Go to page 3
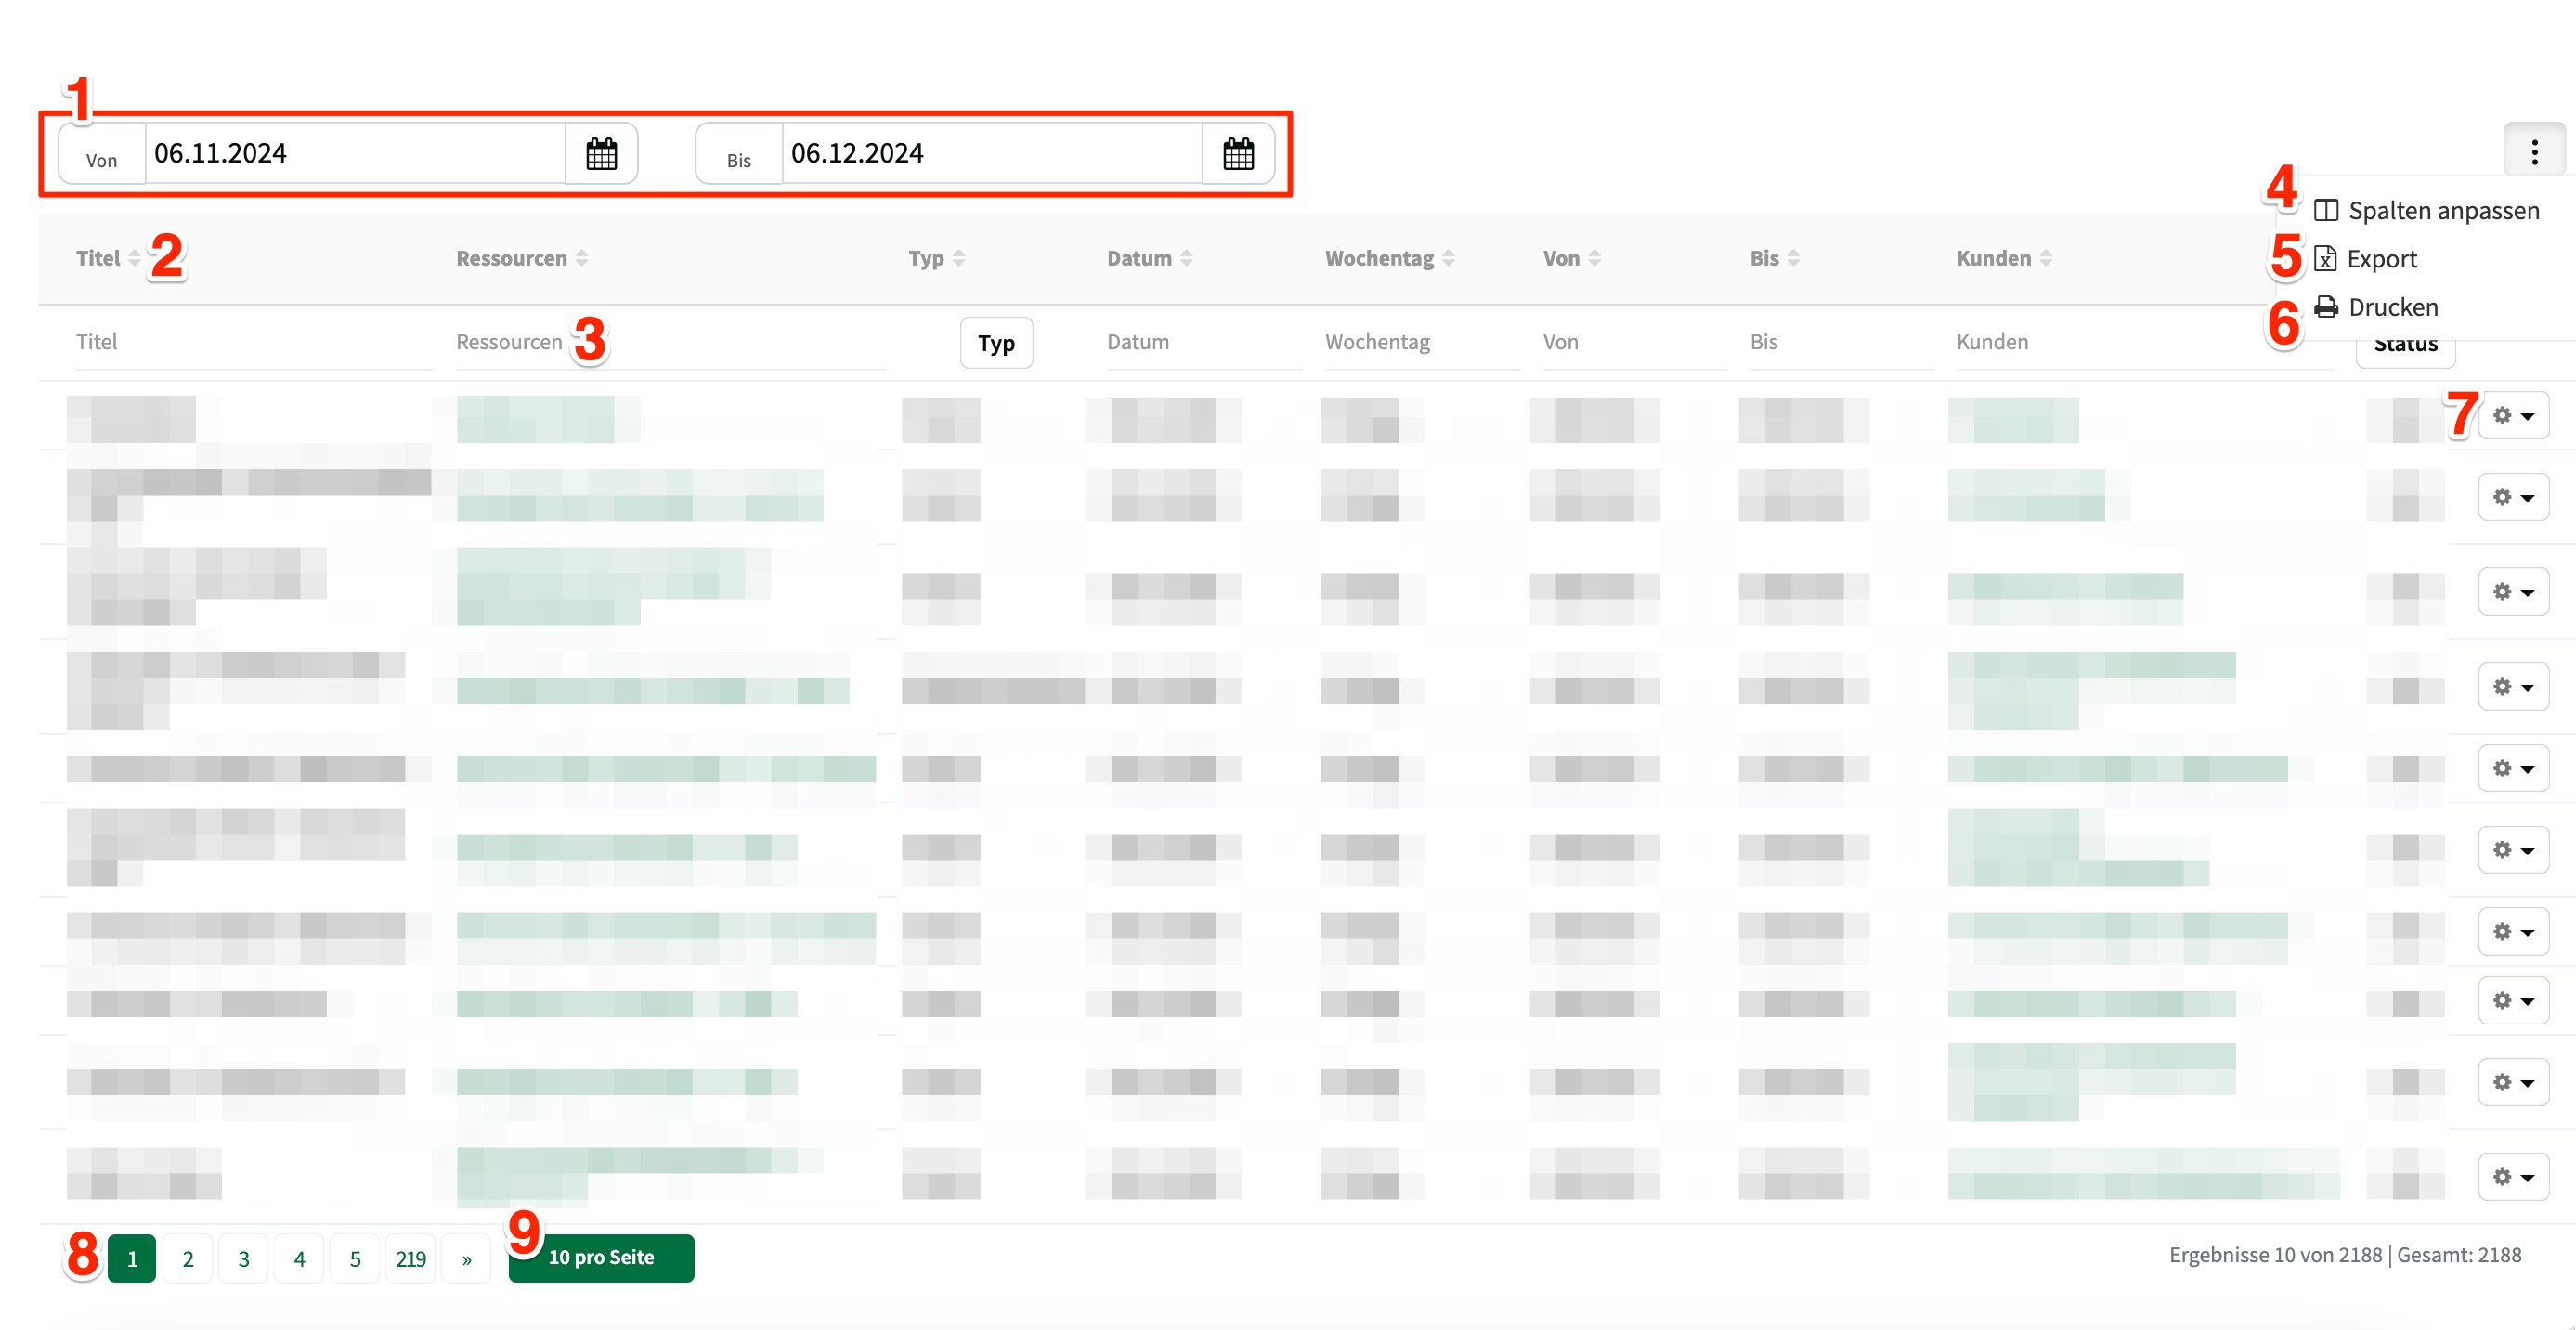Viewport: 2576px width, 1330px height. [x=244, y=1259]
